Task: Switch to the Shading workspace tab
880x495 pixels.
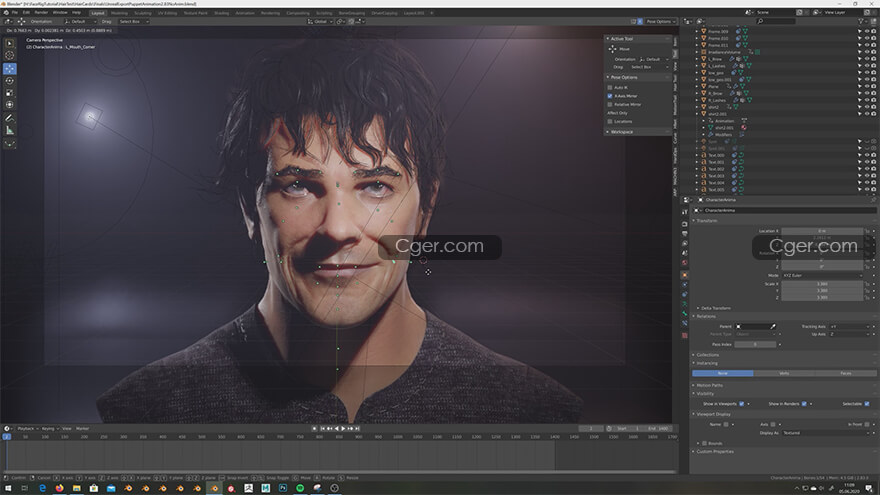Action: coord(221,12)
